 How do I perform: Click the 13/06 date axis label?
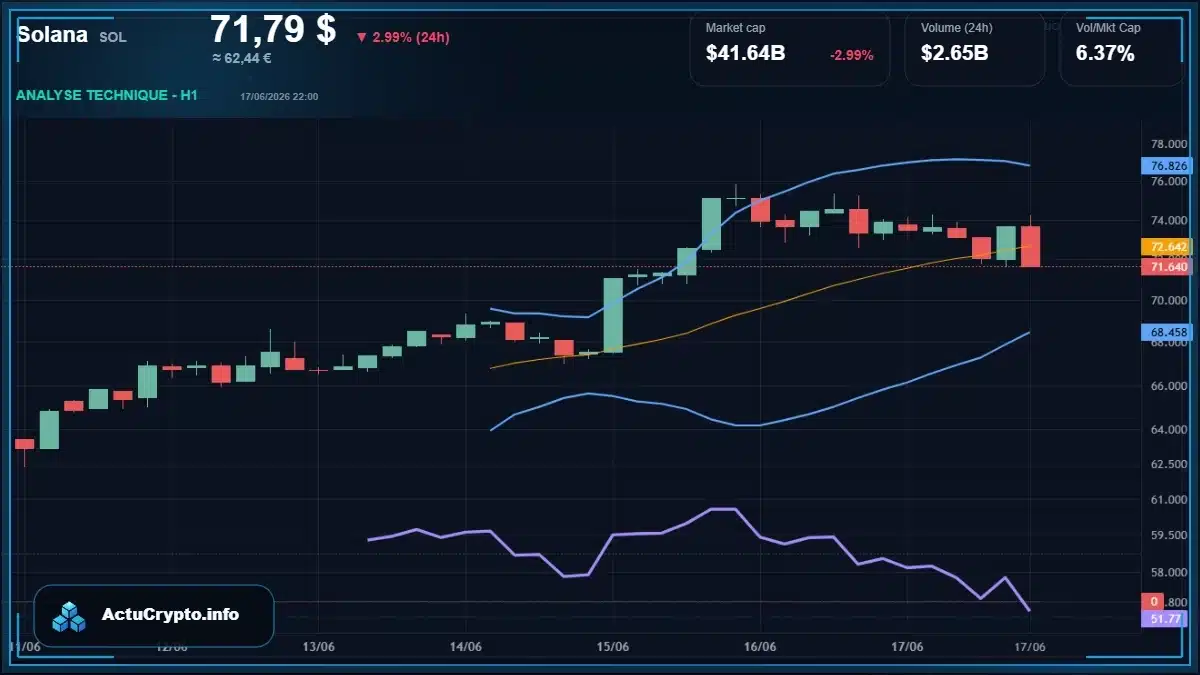[x=318, y=647]
